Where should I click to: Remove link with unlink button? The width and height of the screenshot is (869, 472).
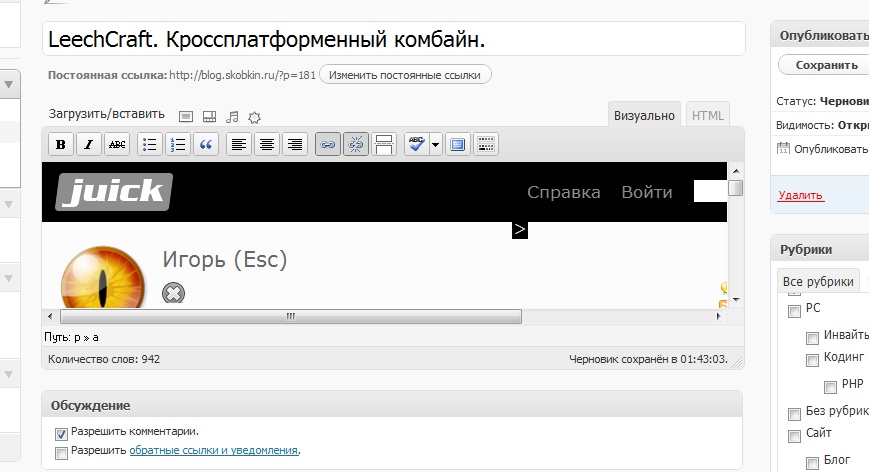pos(356,145)
